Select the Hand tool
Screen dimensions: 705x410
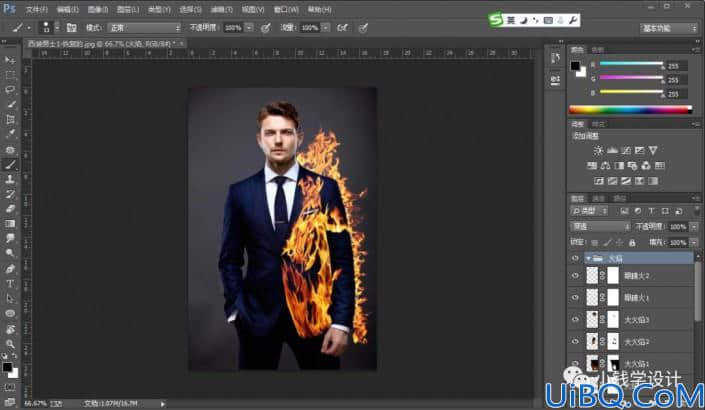point(10,329)
